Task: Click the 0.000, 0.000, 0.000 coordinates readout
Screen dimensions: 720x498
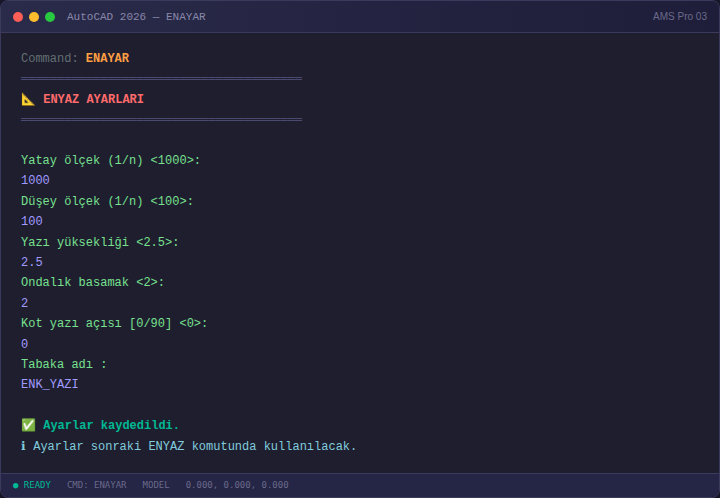Action: 237,485
